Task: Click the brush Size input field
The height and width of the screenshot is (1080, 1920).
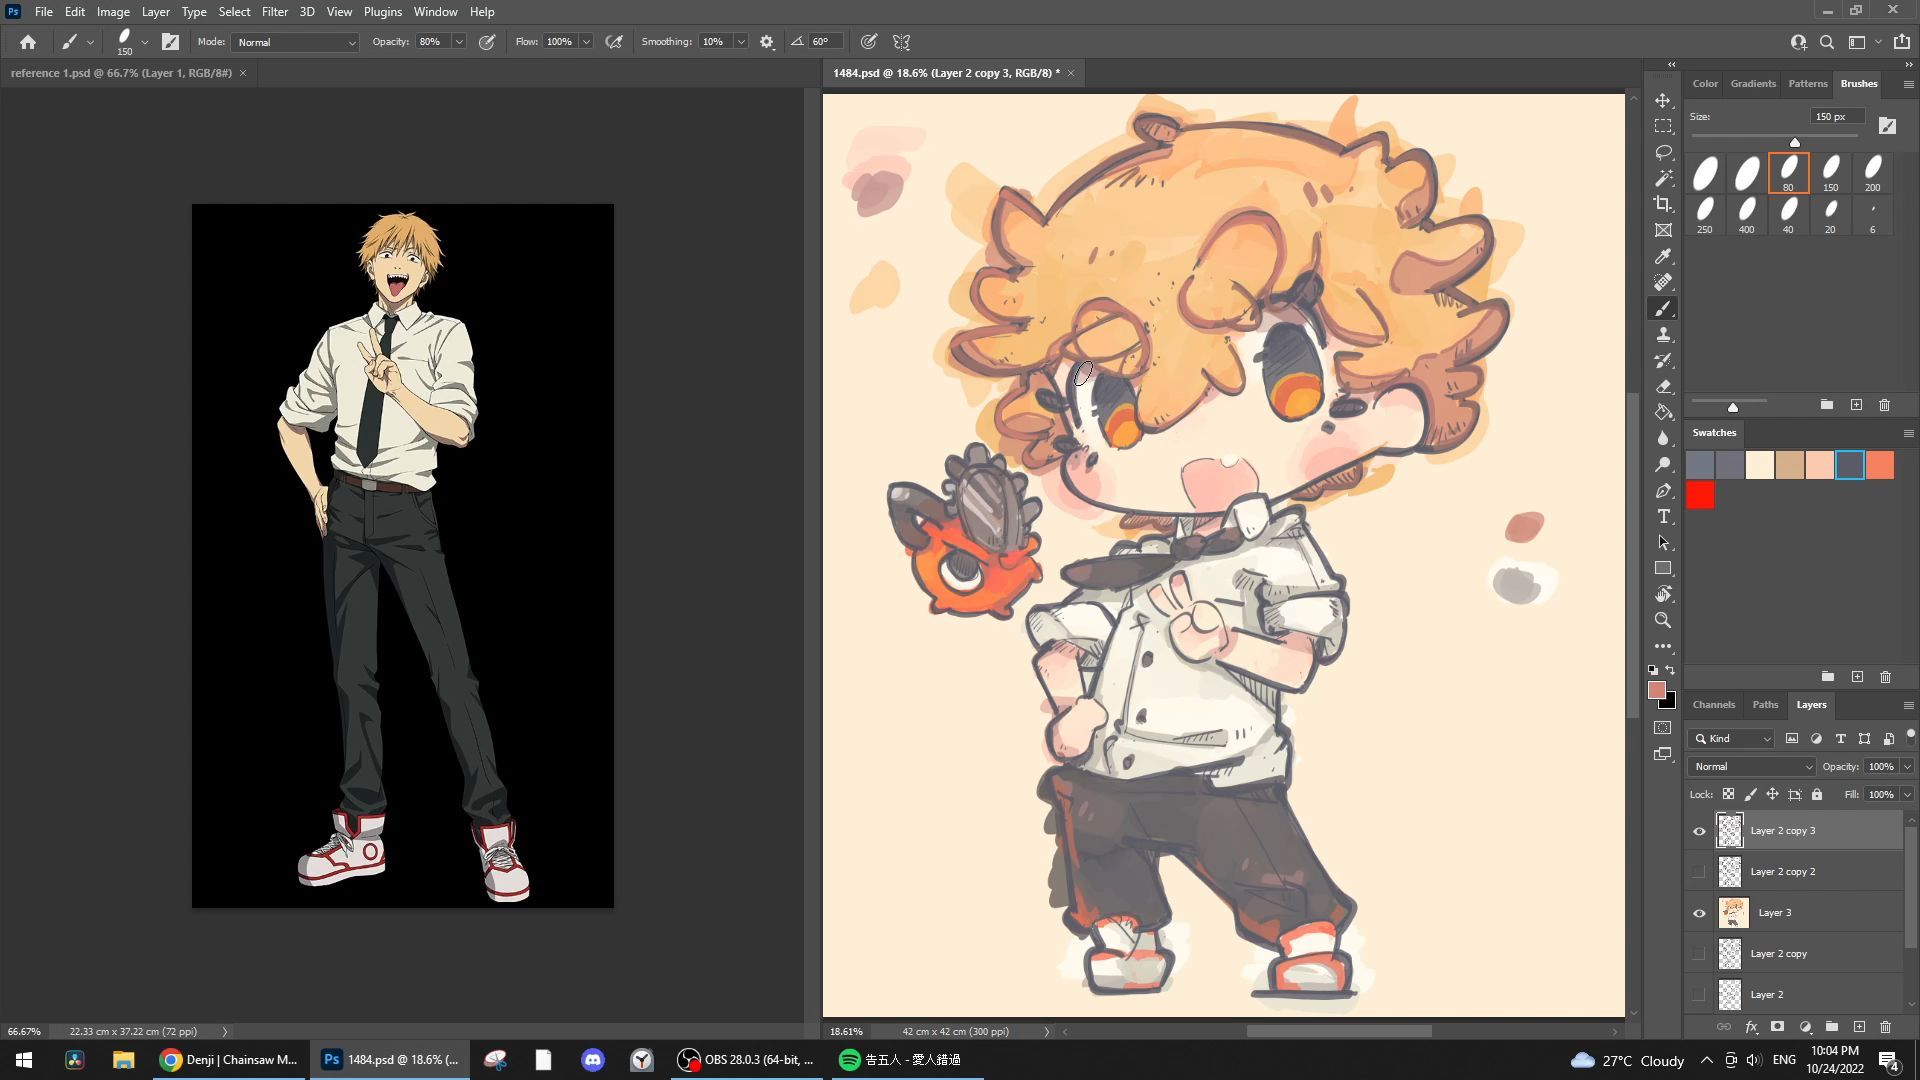Action: [x=1837, y=117]
